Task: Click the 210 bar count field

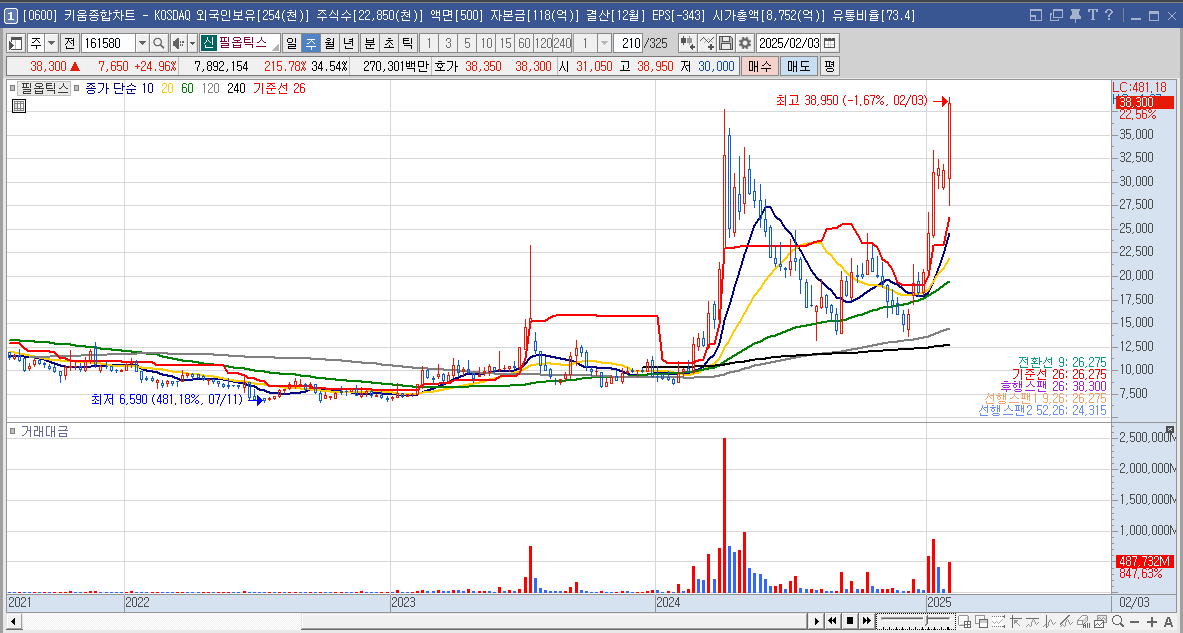Action: pos(628,43)
